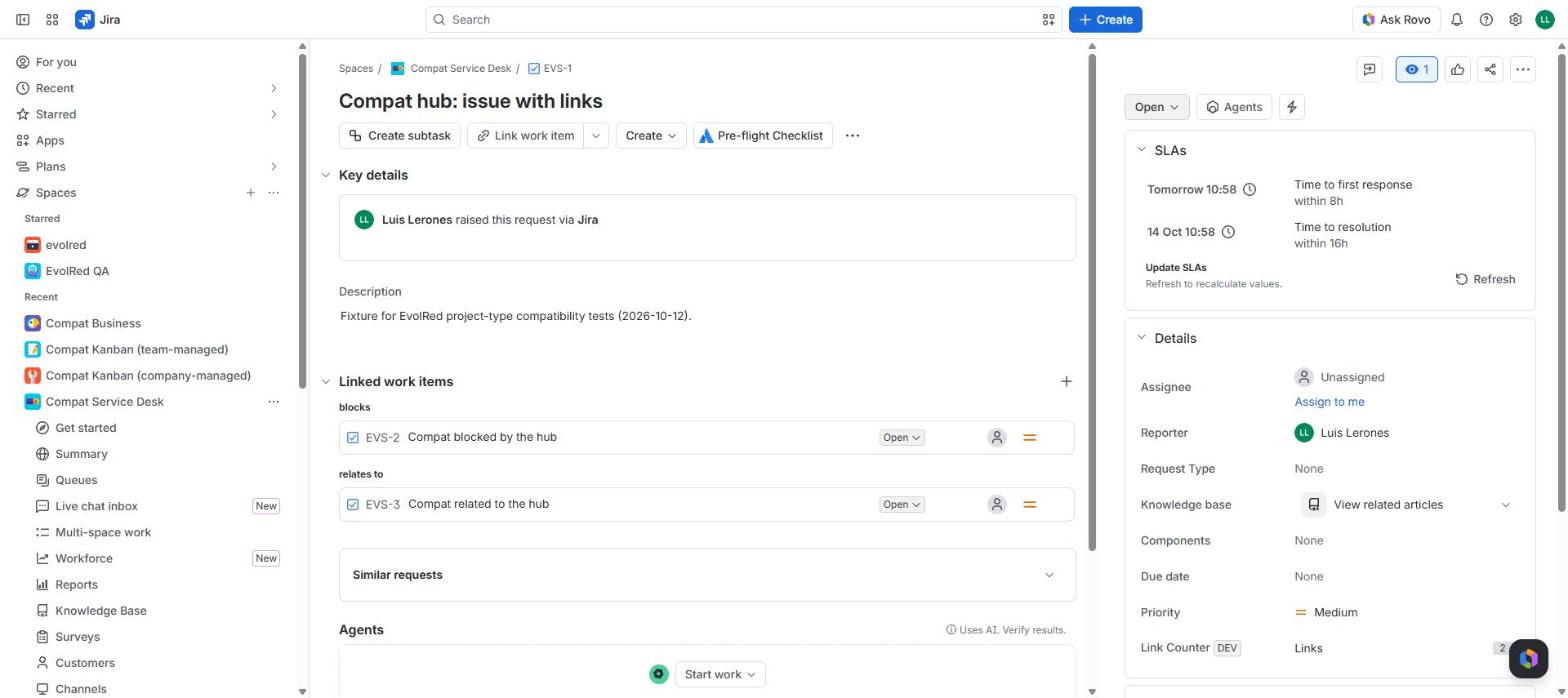Toggle the watch eye button
Viewport: 1568px width, 698px height.
(x=1416, y=69)
